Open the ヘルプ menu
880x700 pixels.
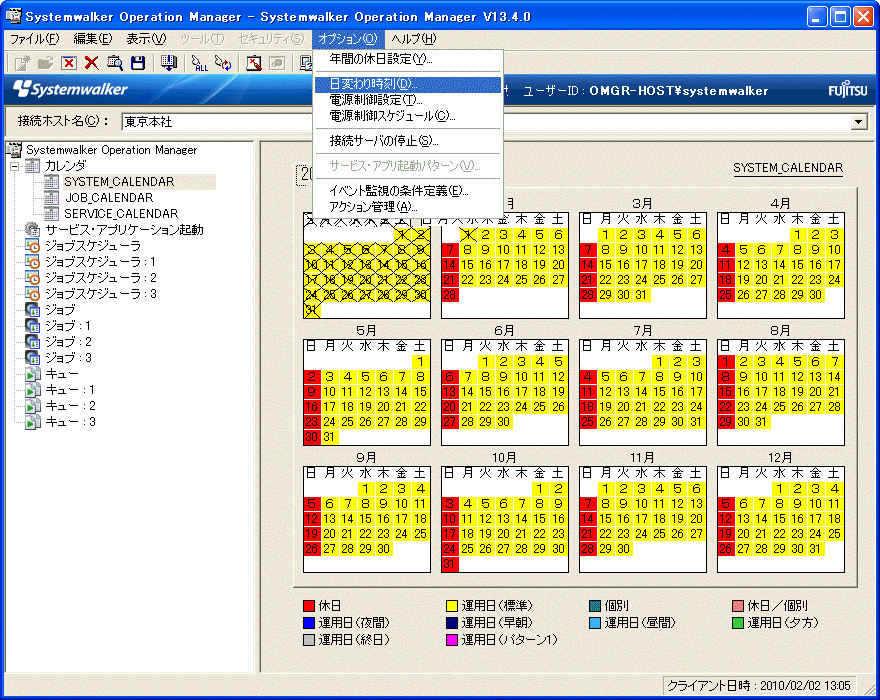[414, 39]
